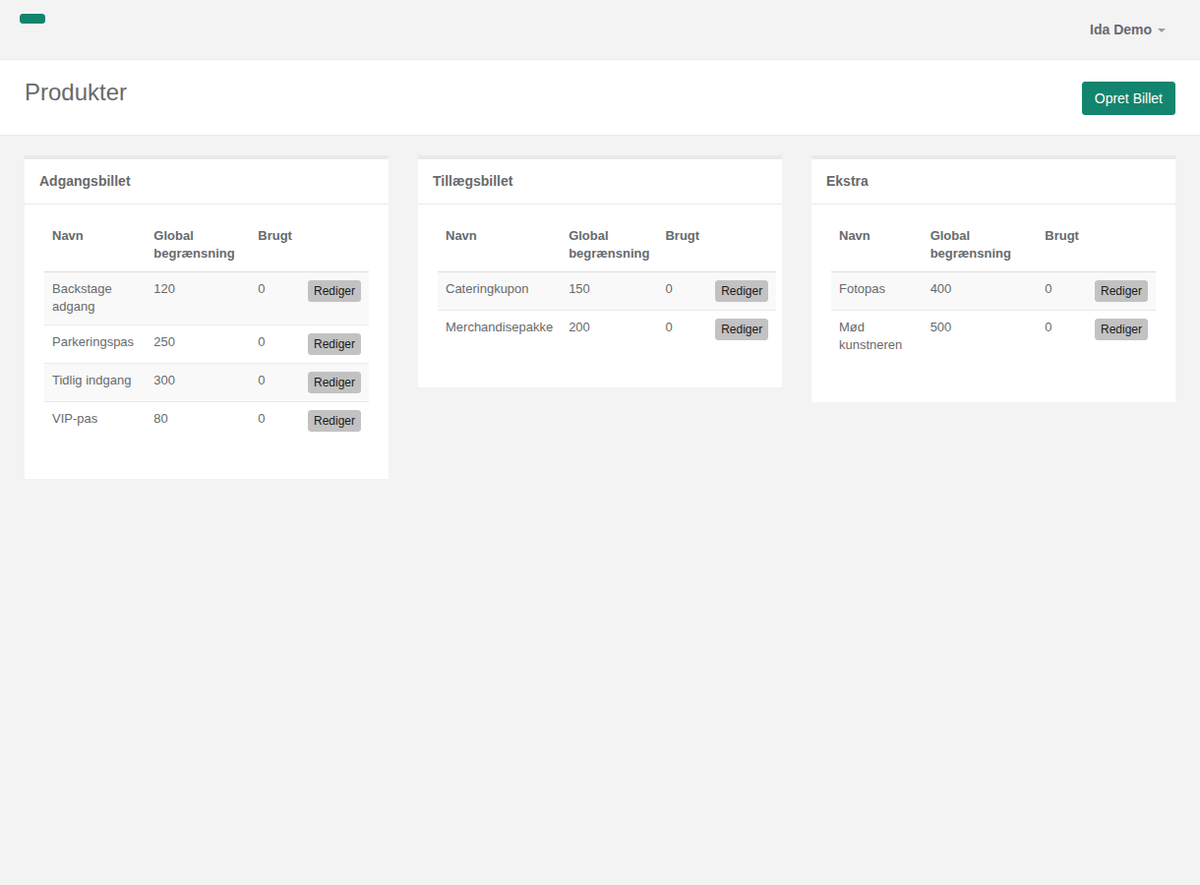Select the Ekstra panel heading
The image size is (1200, 885).
pos(847,181)
